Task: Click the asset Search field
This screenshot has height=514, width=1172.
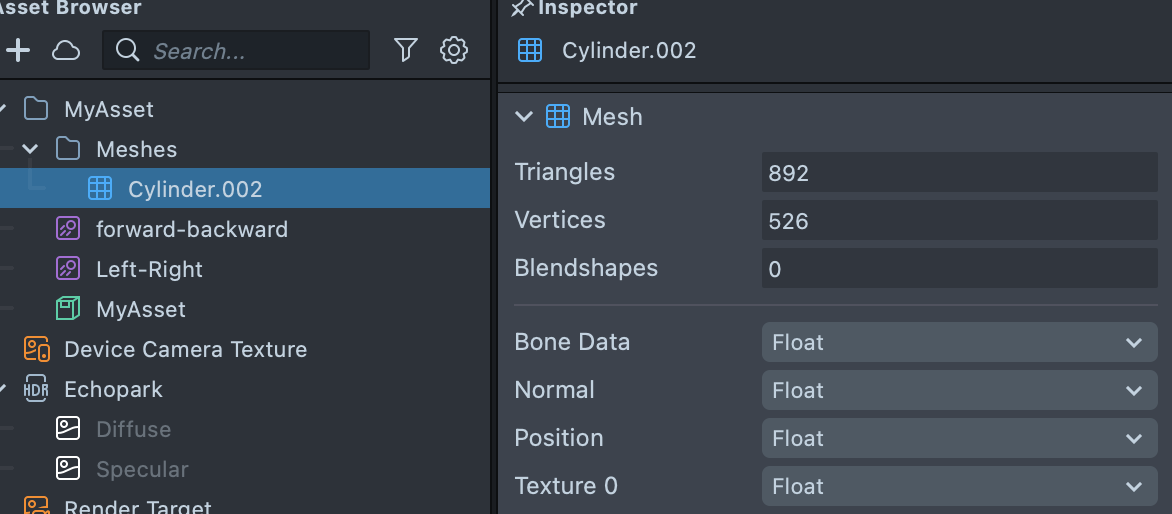Action: 250,50
